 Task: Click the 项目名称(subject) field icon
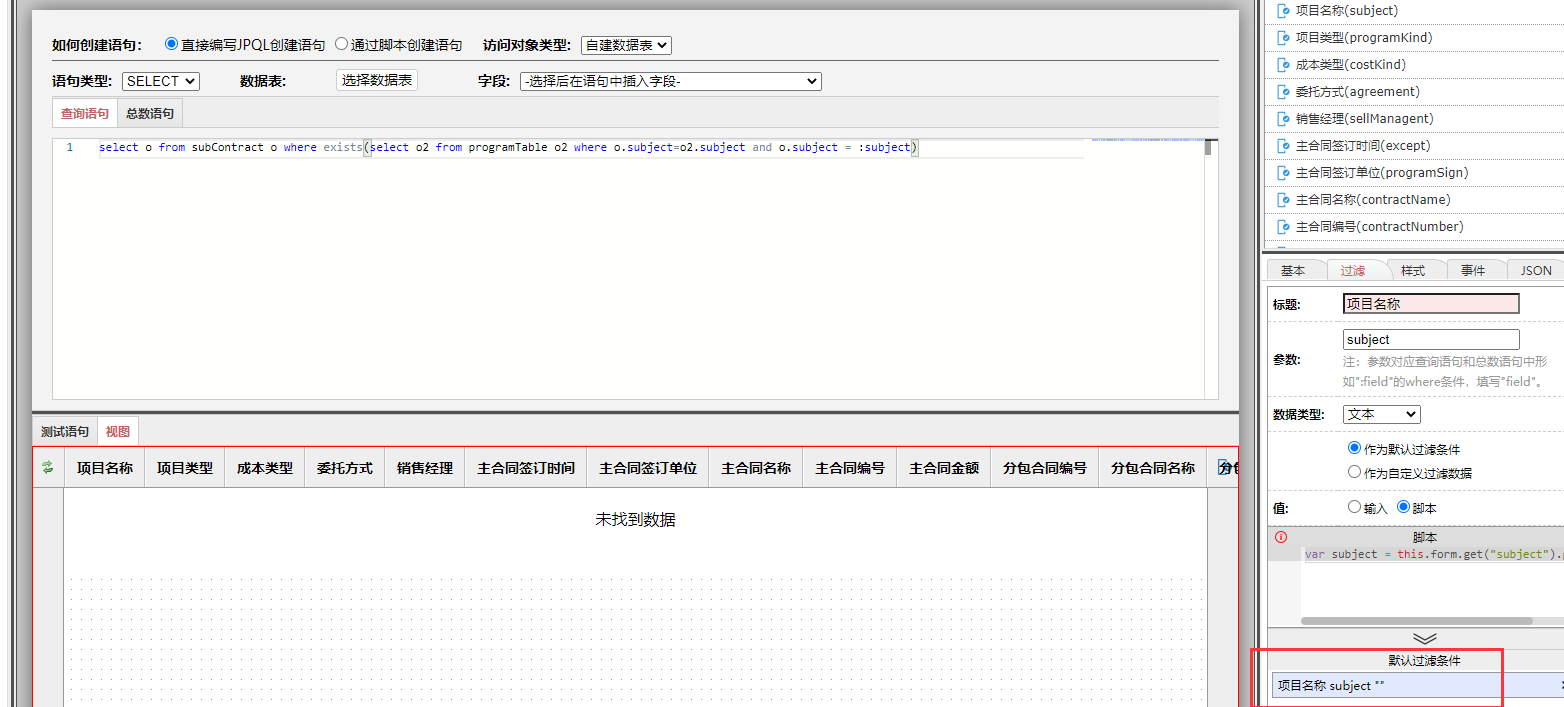point(1283,11)
